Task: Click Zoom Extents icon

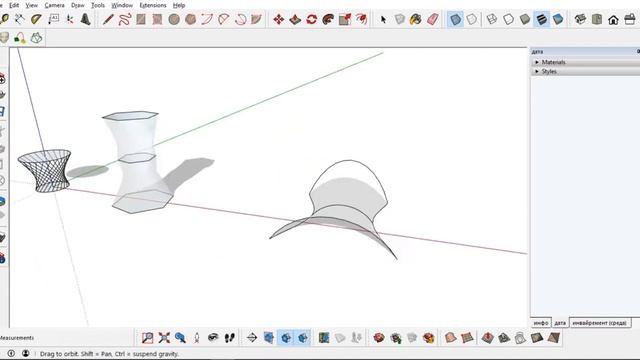Action: (x=164, y=338)
